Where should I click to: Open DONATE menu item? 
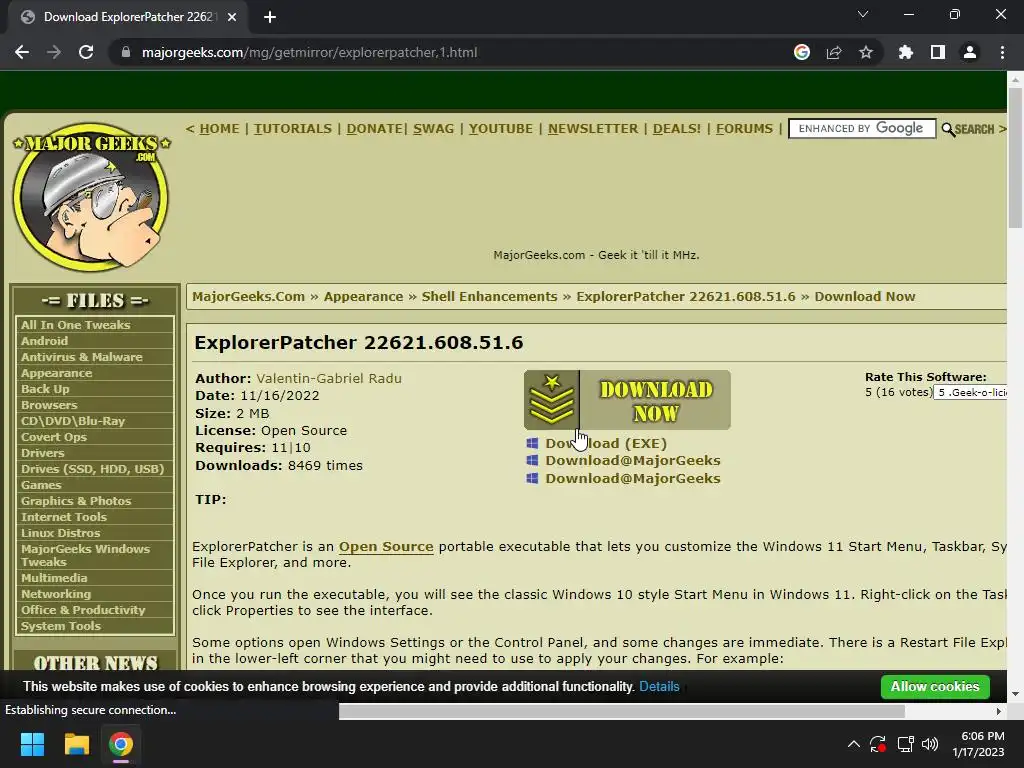pyautogui.click(x=374, y=129)
